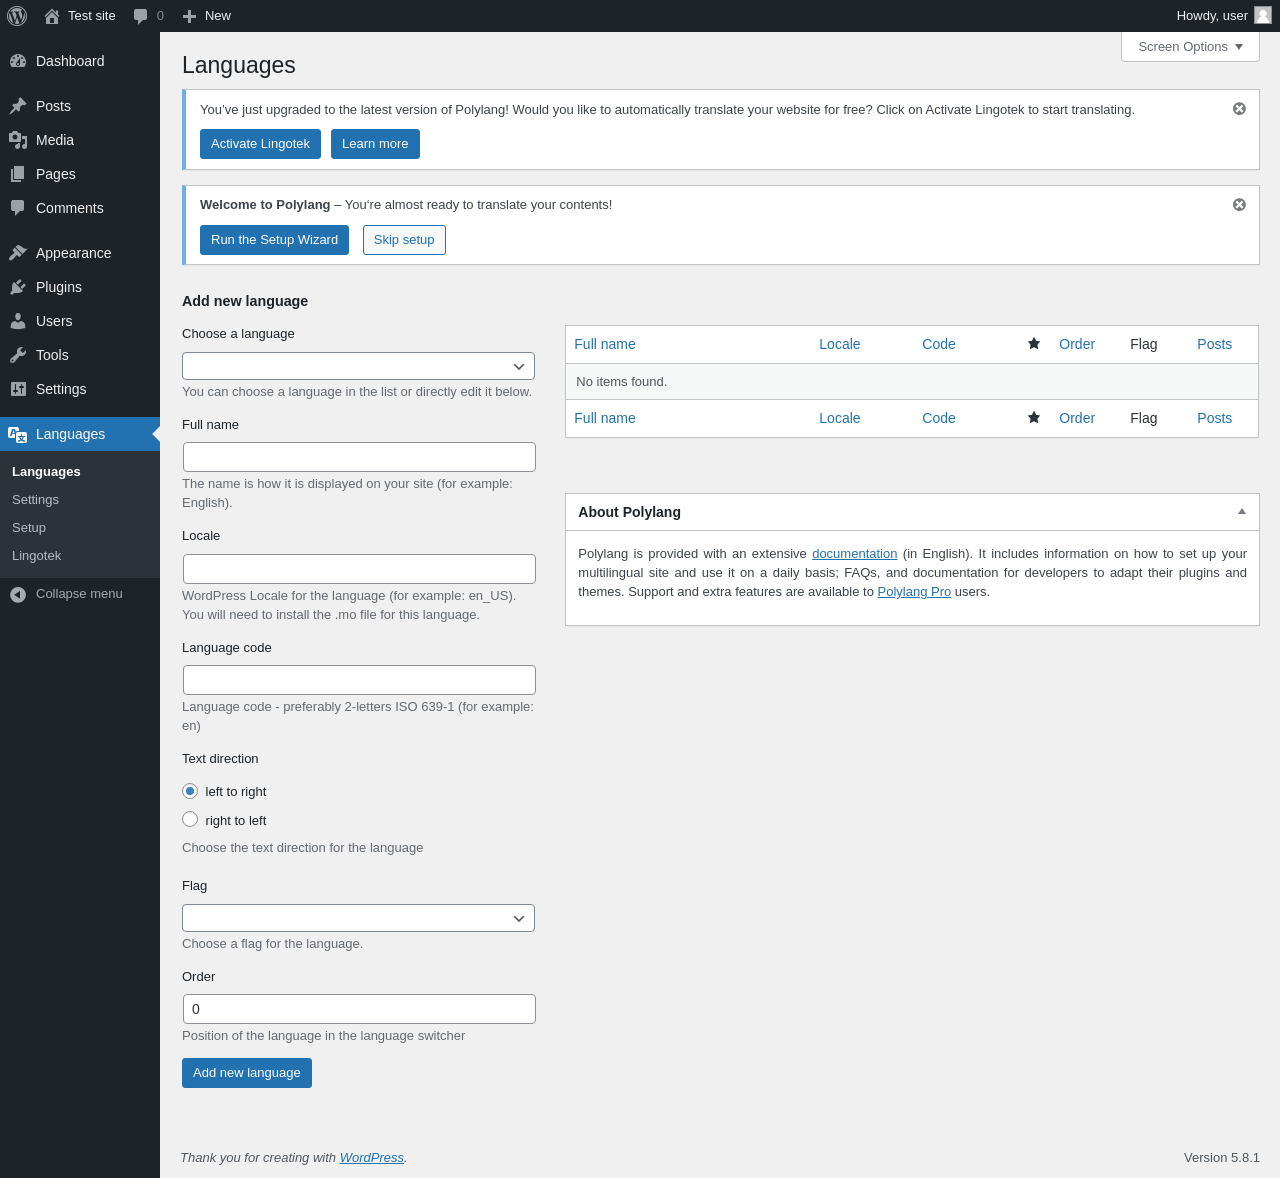The image size is (1280, 1178).
Task: Open the Polylang Pro link
Action: coord(914,592)
